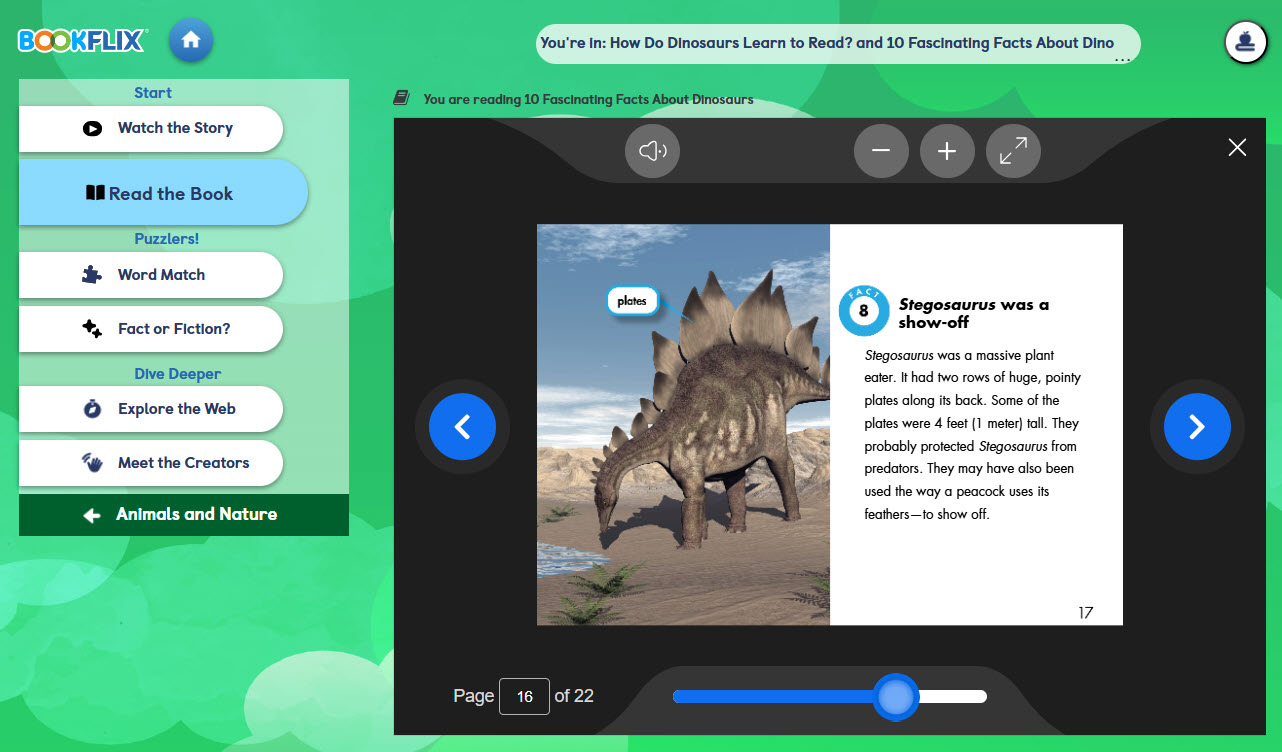Viewport: 1282px width, 752px height.
Task: Click 'You are reading 10 Fascinating Facts' text
Action: 588,99
